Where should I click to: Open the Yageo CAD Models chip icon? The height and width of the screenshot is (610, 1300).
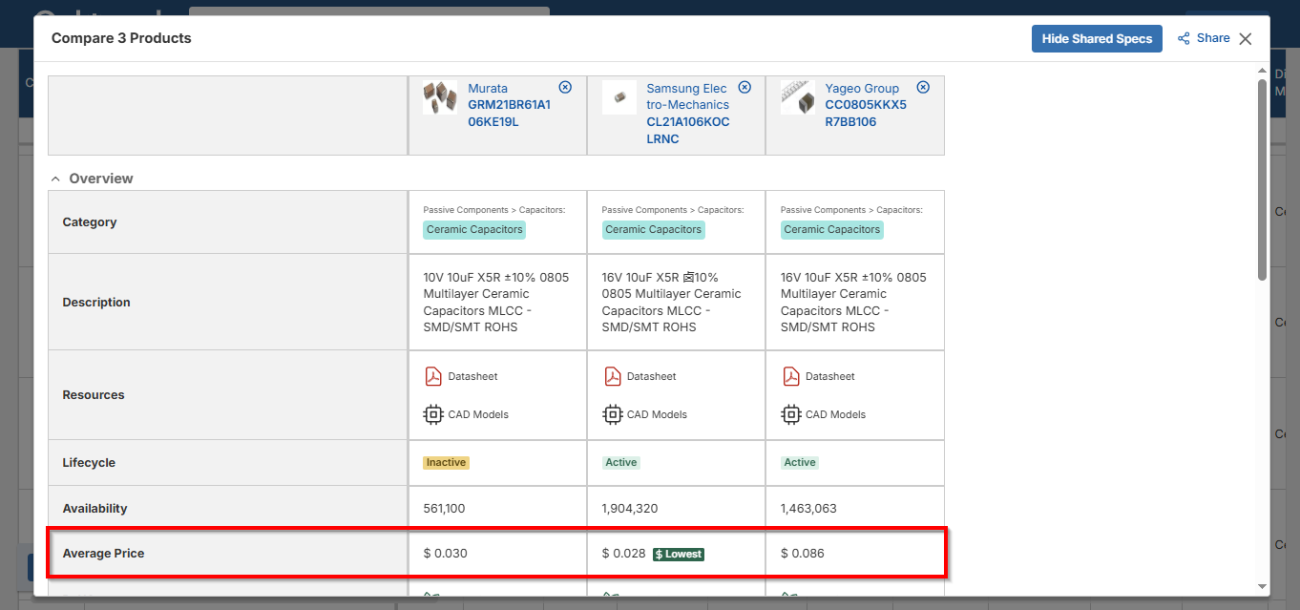click(790, 414)
